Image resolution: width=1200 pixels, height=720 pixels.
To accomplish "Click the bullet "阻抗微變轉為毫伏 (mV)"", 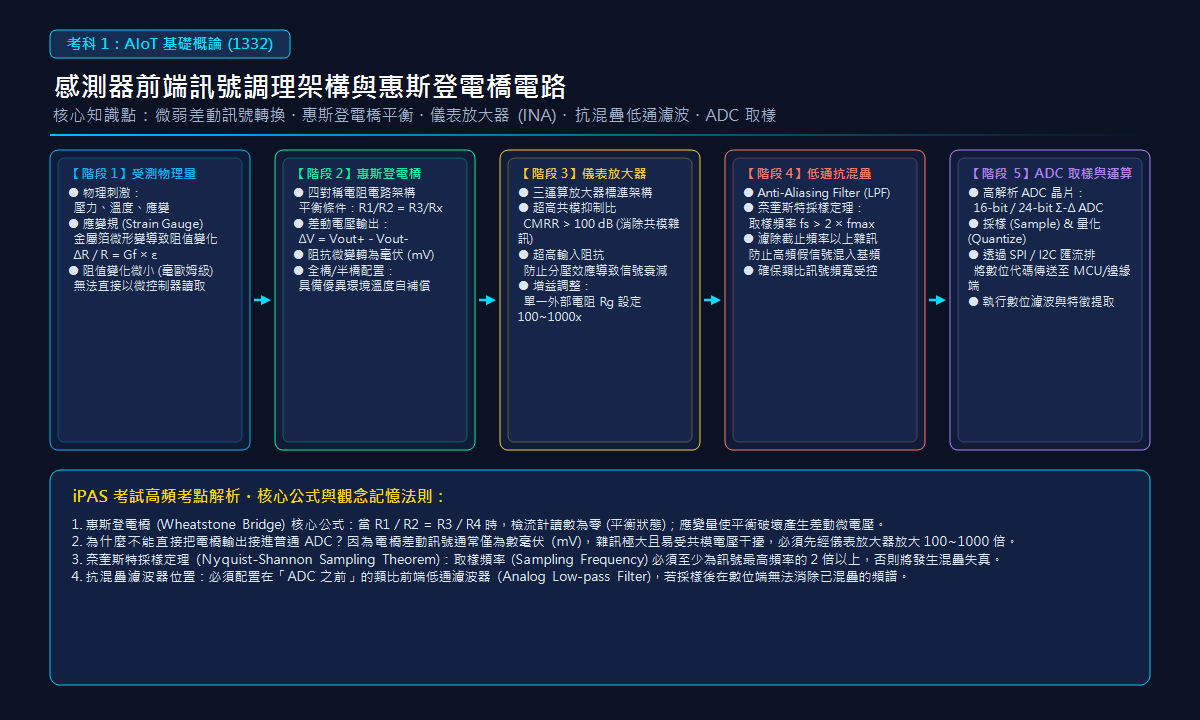I will click(364, 255).
